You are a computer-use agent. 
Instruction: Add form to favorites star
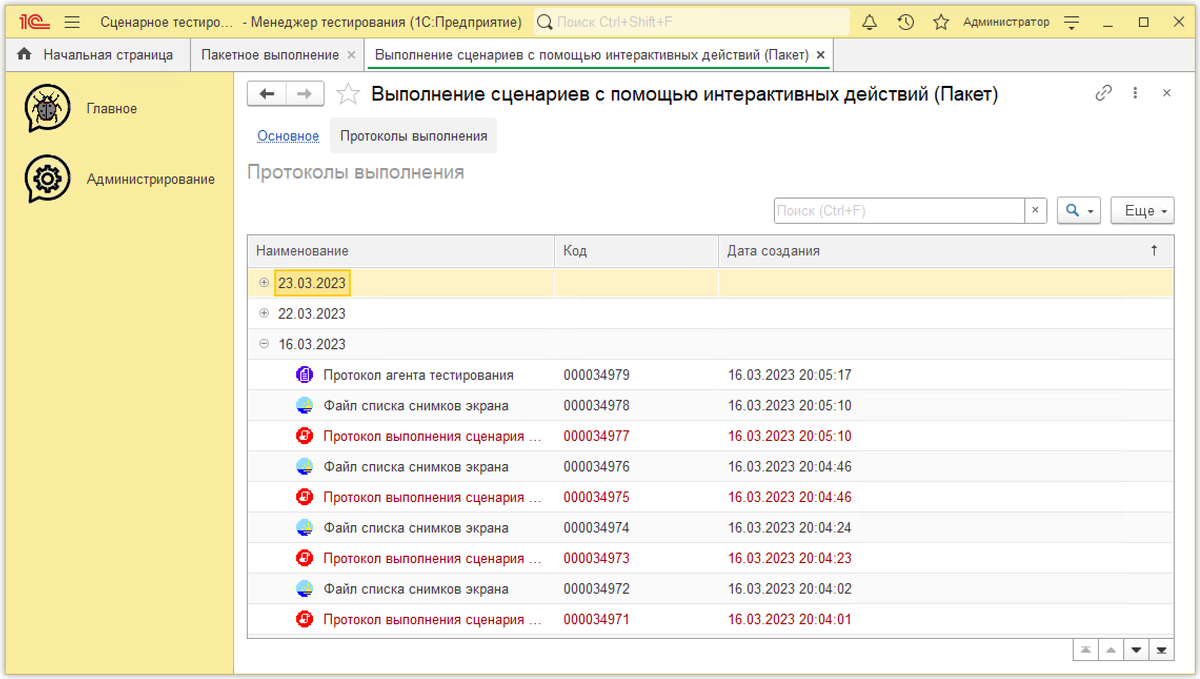[x=348, y=94]
